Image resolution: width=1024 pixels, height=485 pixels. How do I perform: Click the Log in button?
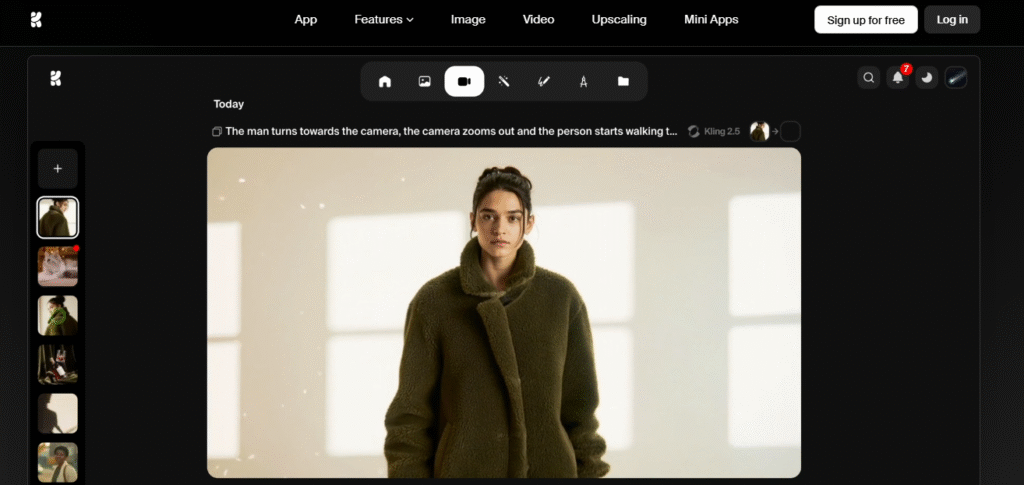click(x=951, y=20)
